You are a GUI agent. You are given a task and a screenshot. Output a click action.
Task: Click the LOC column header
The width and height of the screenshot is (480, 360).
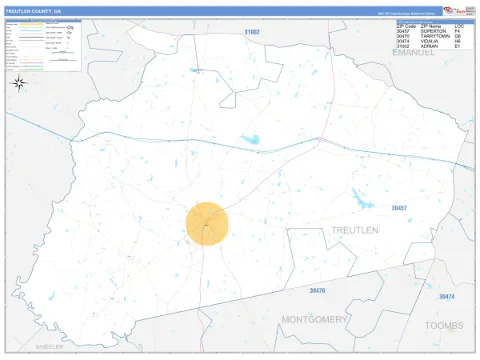tap(459, 26)
